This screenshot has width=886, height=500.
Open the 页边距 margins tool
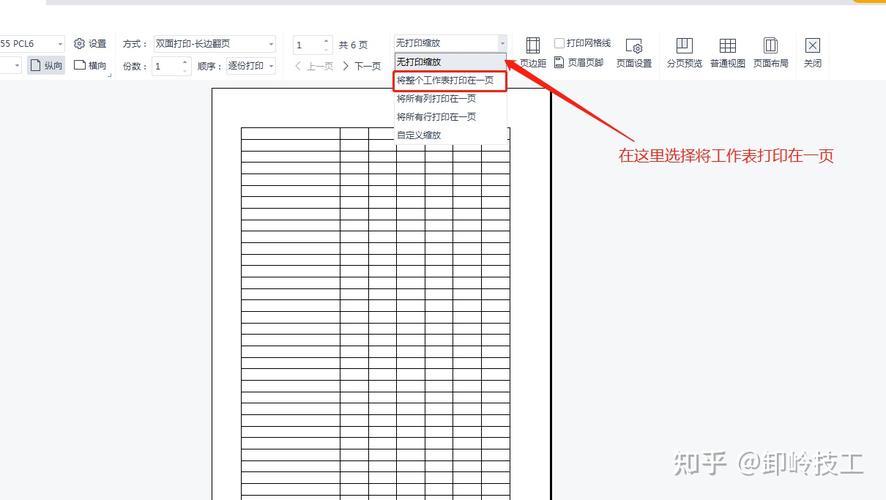533,52
